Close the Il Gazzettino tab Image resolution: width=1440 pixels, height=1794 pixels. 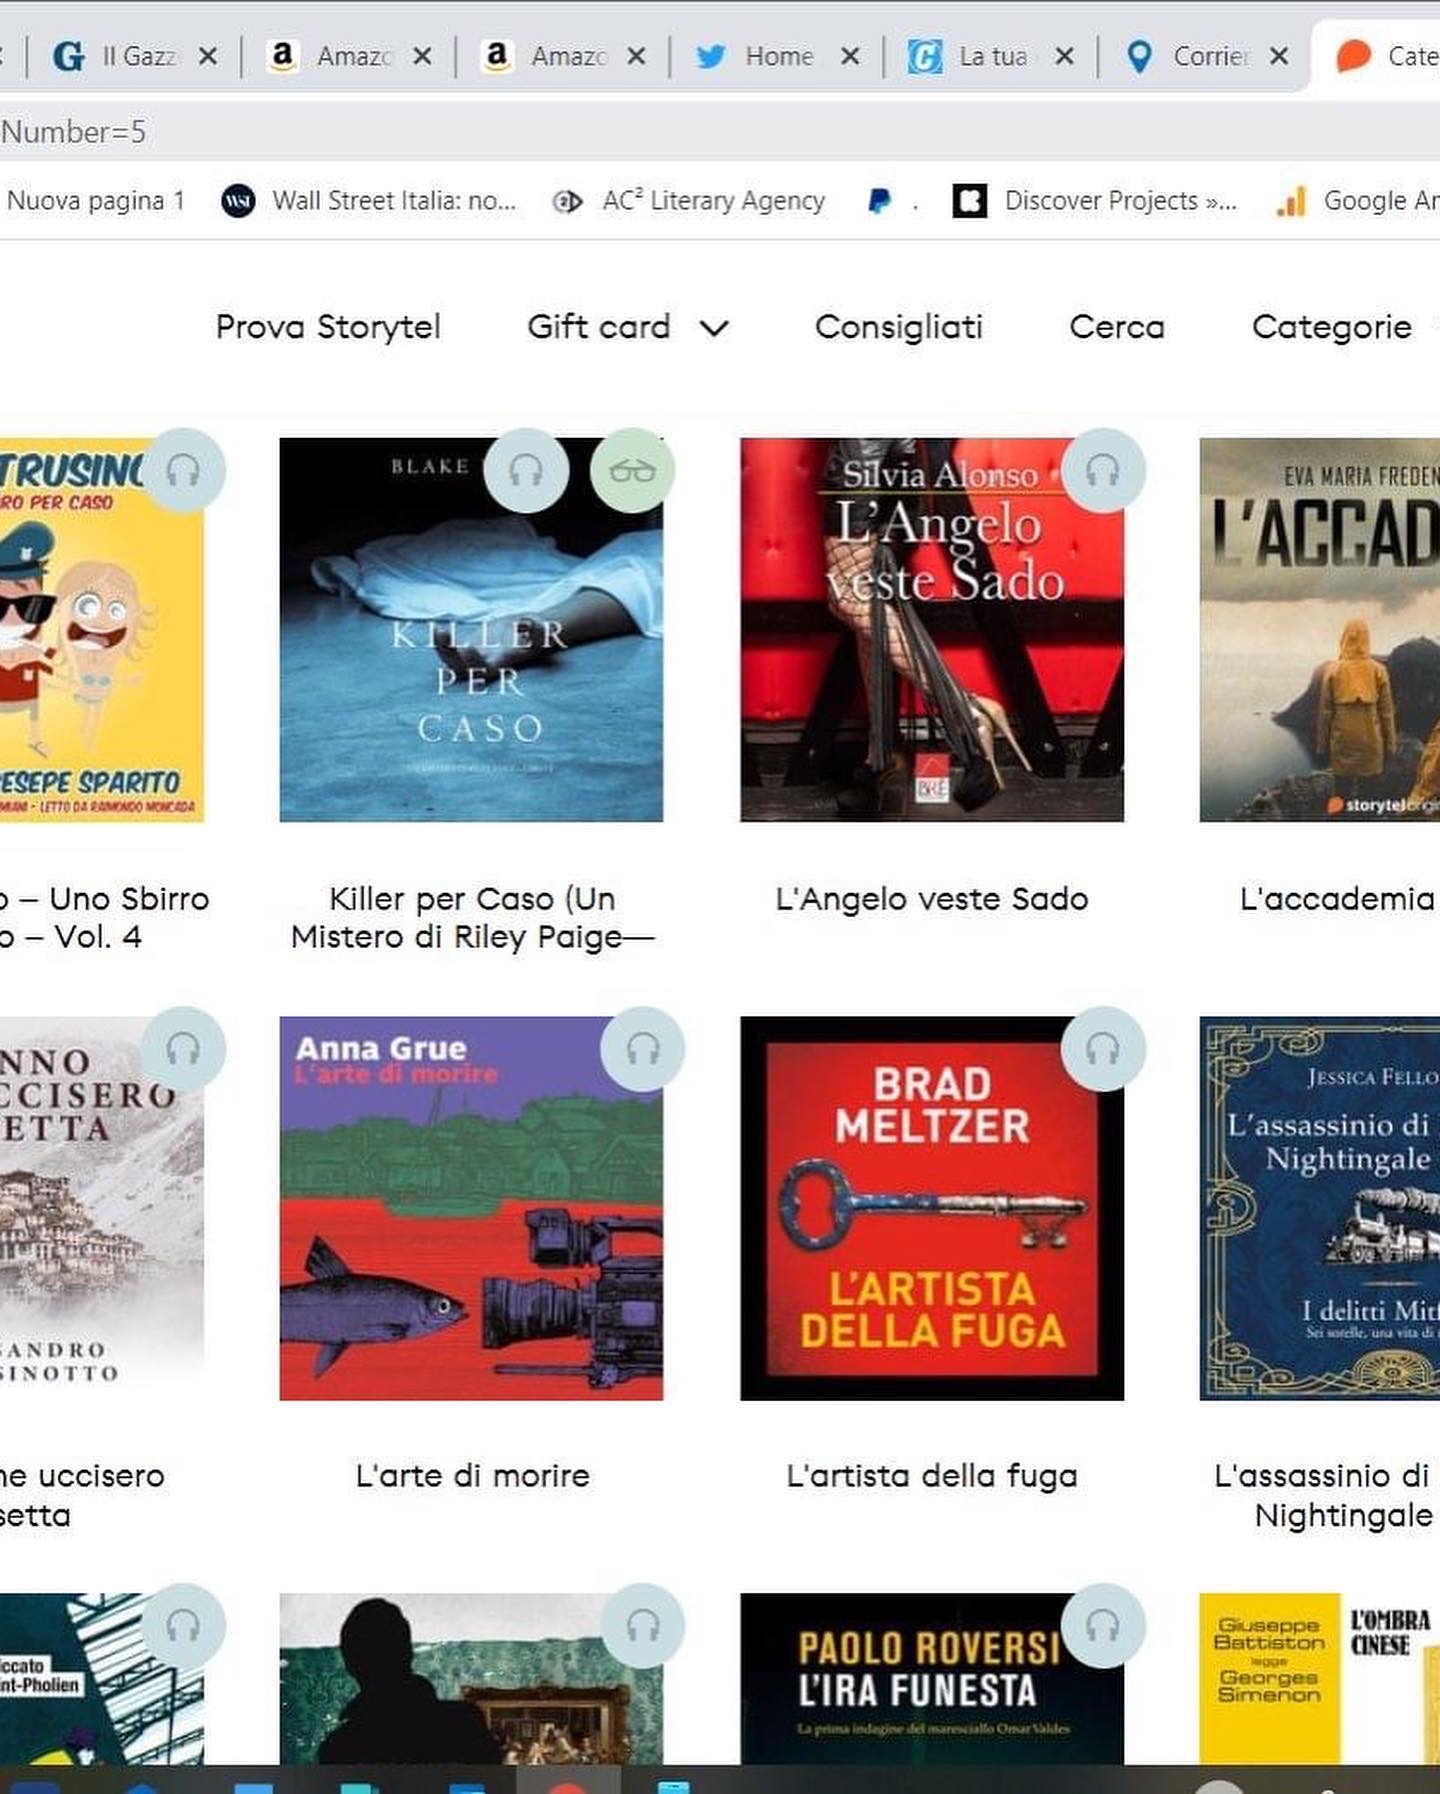point(208,56)
